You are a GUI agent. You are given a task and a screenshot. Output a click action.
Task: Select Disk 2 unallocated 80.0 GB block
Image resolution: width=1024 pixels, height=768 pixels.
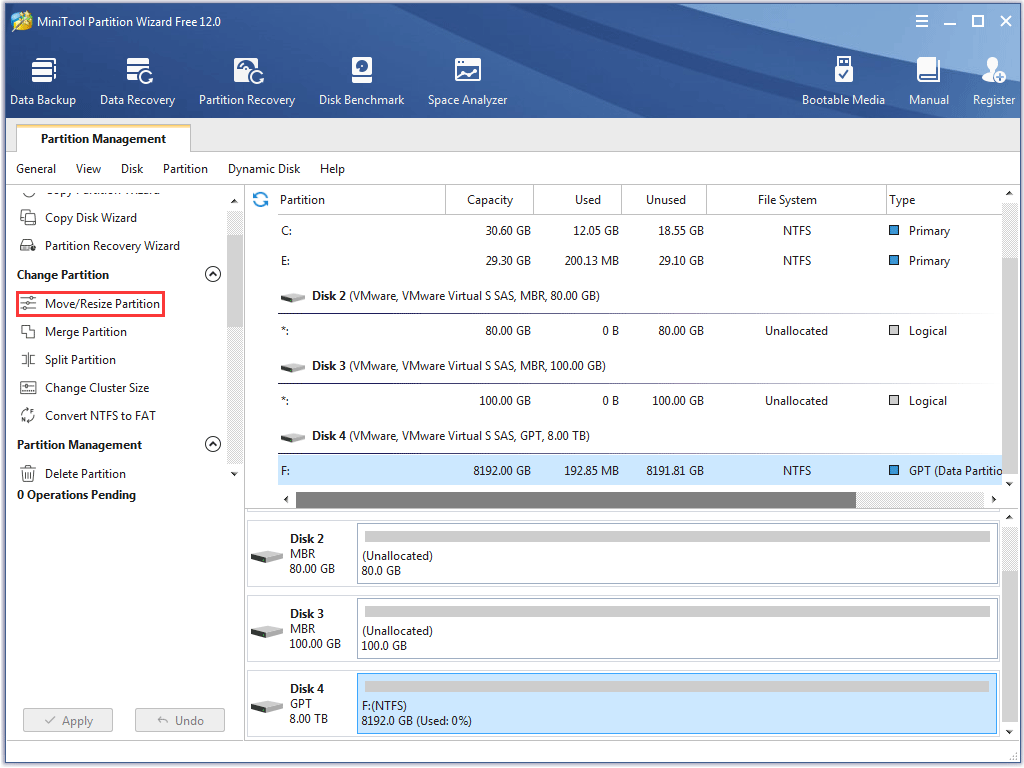[677, 554]
